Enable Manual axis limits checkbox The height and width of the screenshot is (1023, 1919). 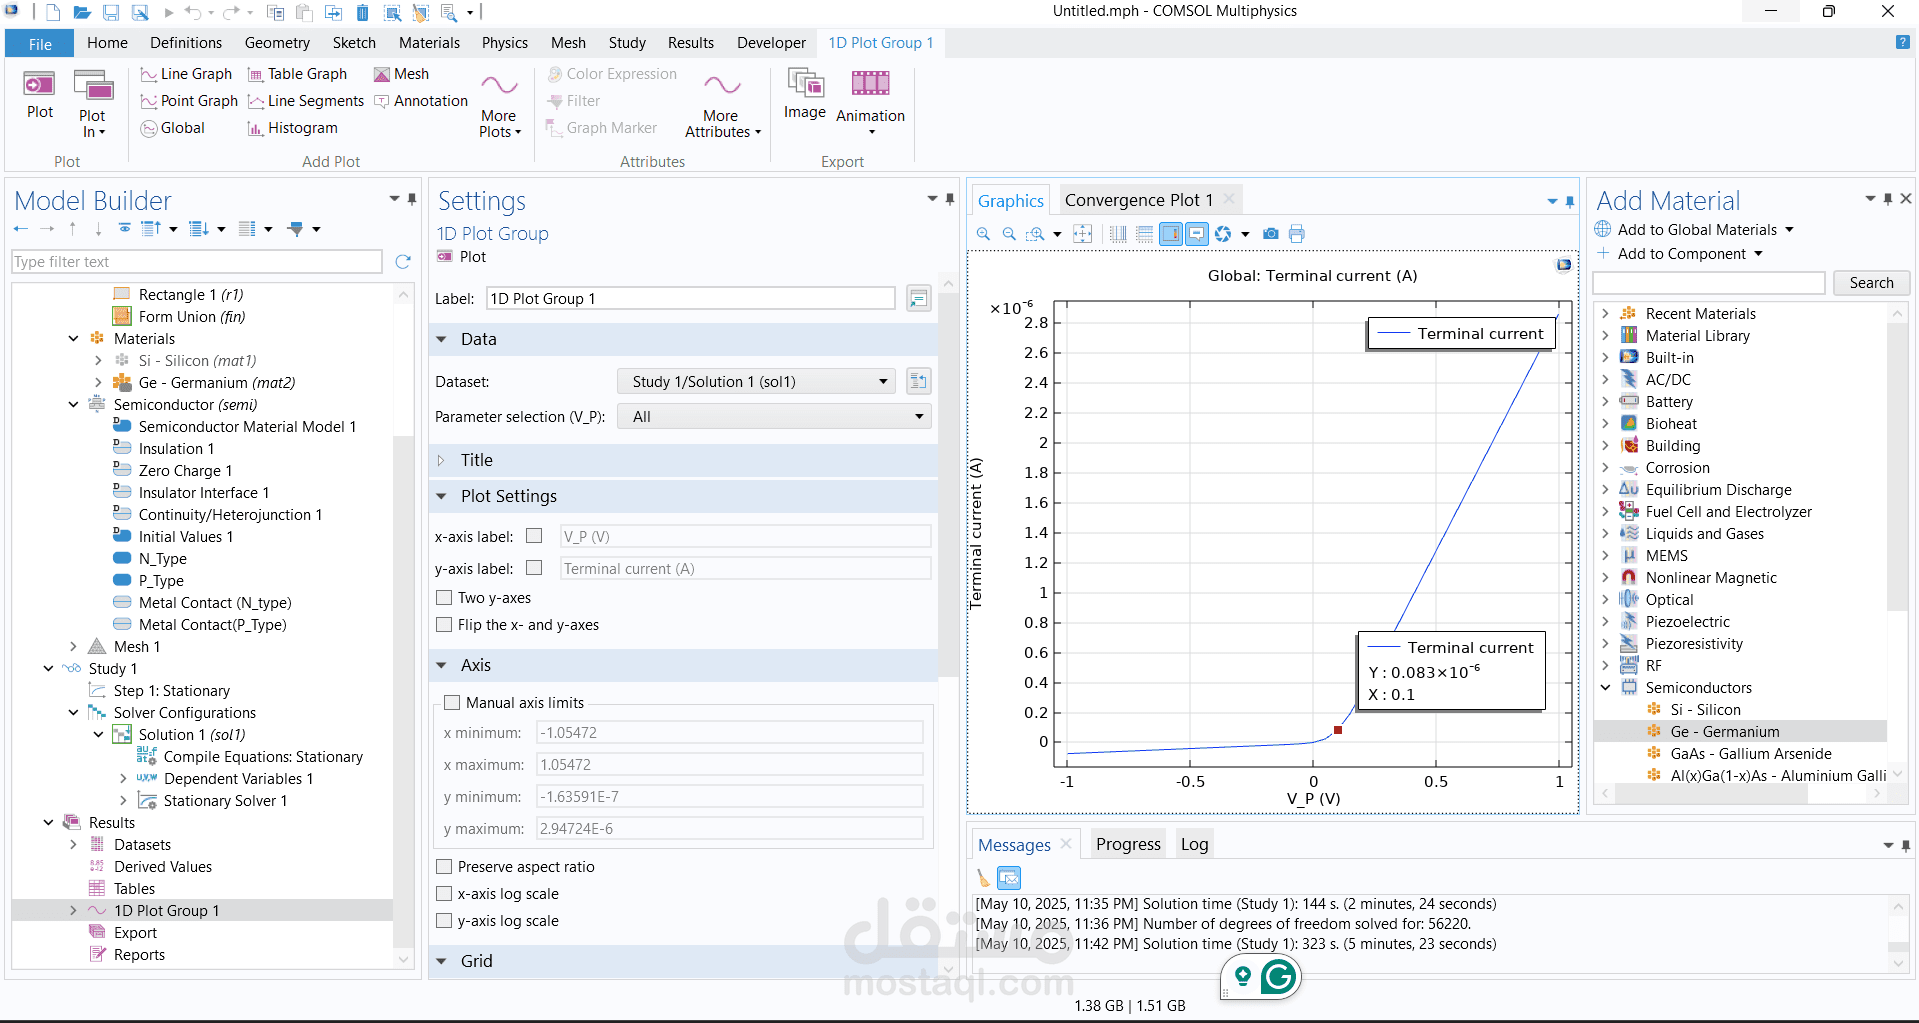[452, 703]
